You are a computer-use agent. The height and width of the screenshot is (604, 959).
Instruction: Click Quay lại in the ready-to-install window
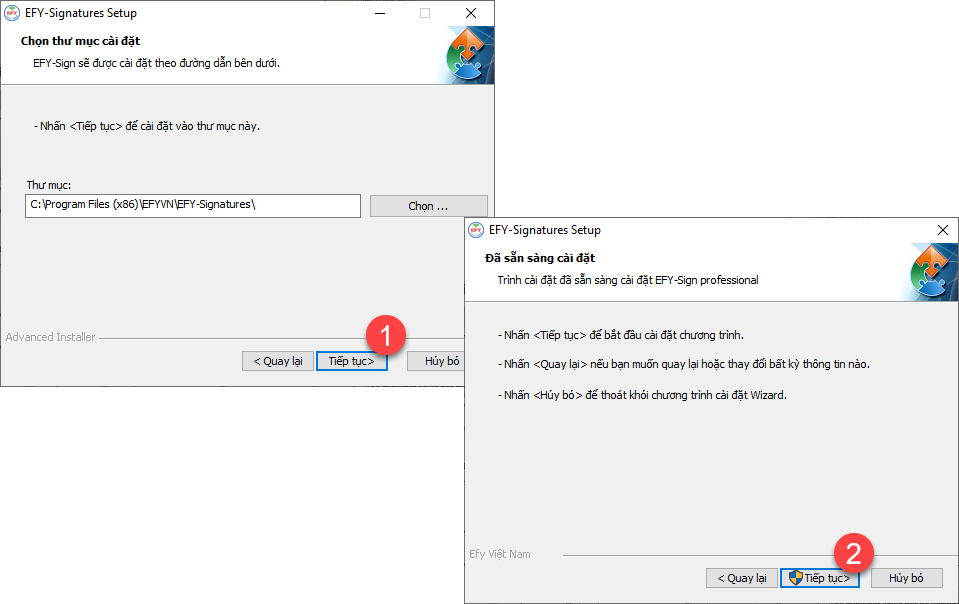pyautogui.click(x=742, y=578)
